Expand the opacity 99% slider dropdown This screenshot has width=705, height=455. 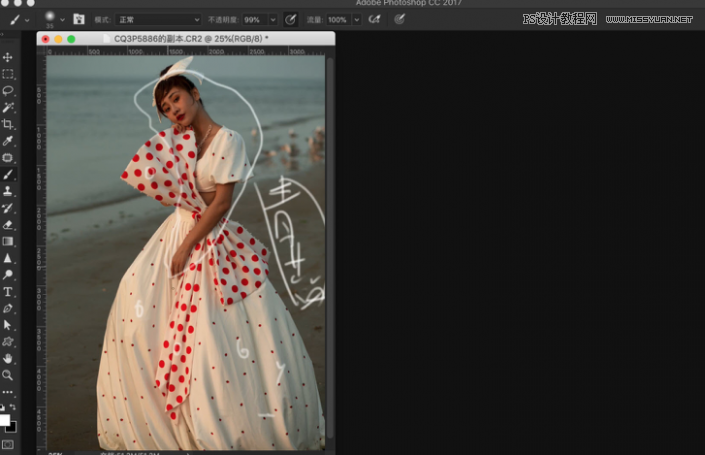(273, 19)
